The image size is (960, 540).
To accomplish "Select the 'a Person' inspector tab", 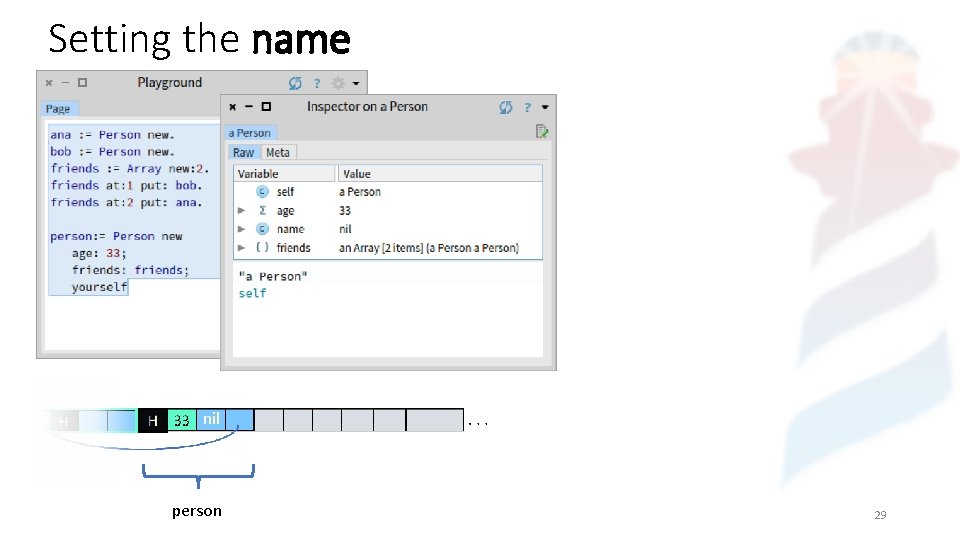I will pos(250,133).
